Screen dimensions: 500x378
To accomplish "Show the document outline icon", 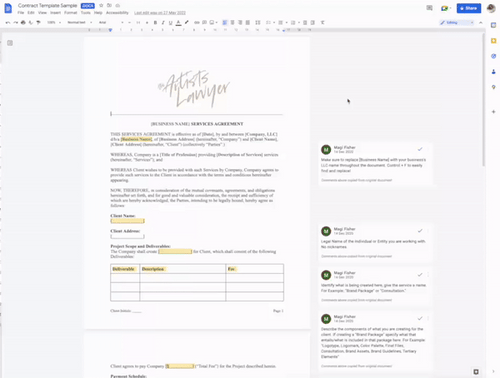I will click(10, 43).
